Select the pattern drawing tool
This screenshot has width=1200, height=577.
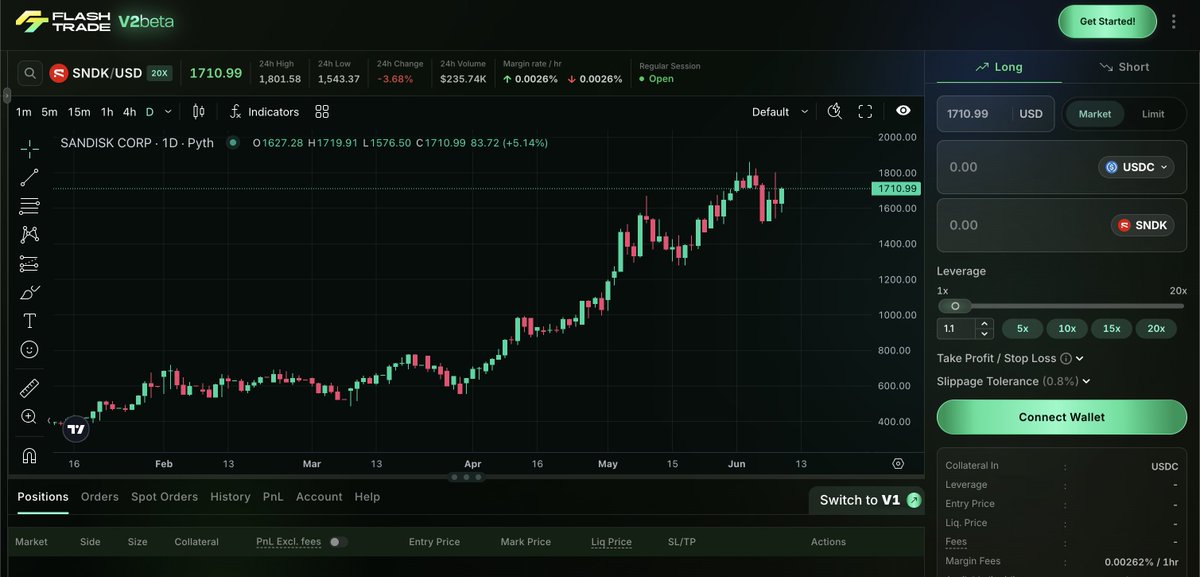point(30,234)
